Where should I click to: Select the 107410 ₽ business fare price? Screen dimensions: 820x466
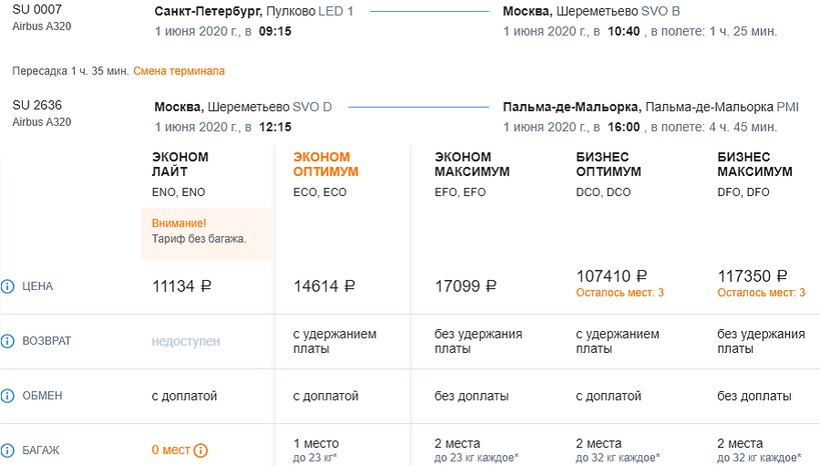[x=612, y=276]
